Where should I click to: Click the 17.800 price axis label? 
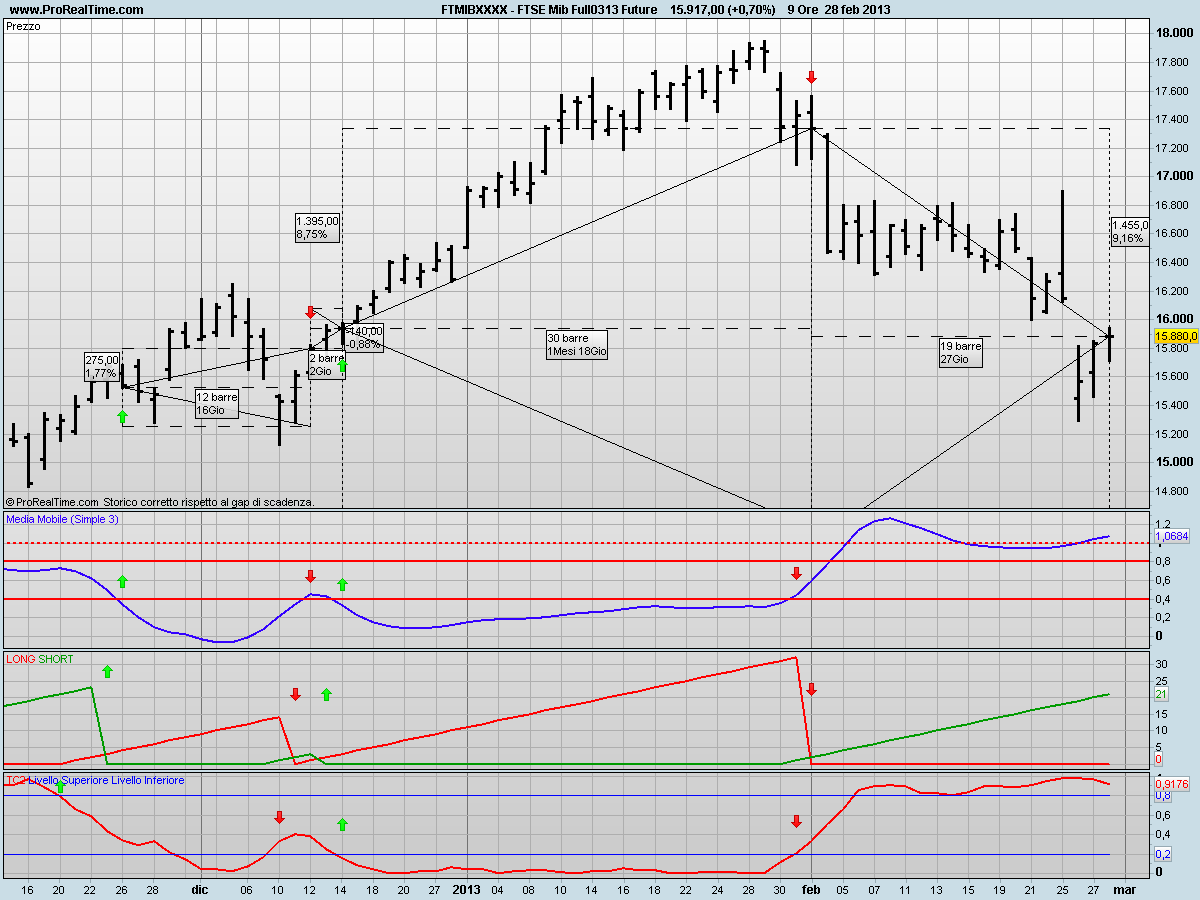1174,62
